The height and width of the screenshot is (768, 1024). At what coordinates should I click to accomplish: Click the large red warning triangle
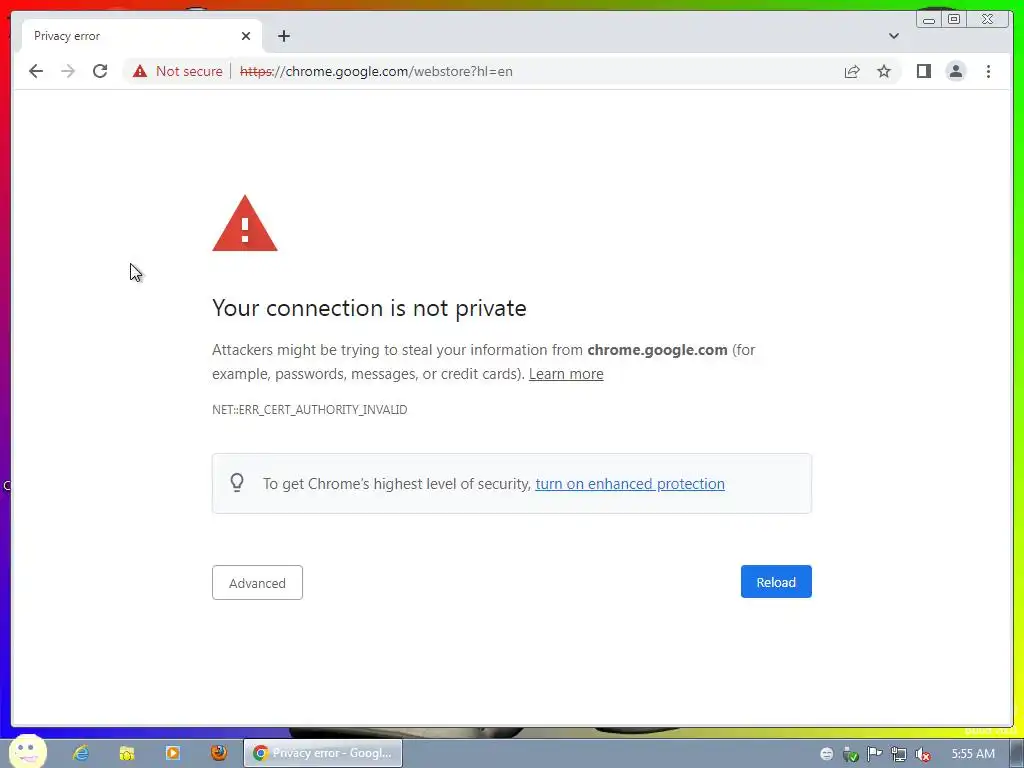click(245, 223)
